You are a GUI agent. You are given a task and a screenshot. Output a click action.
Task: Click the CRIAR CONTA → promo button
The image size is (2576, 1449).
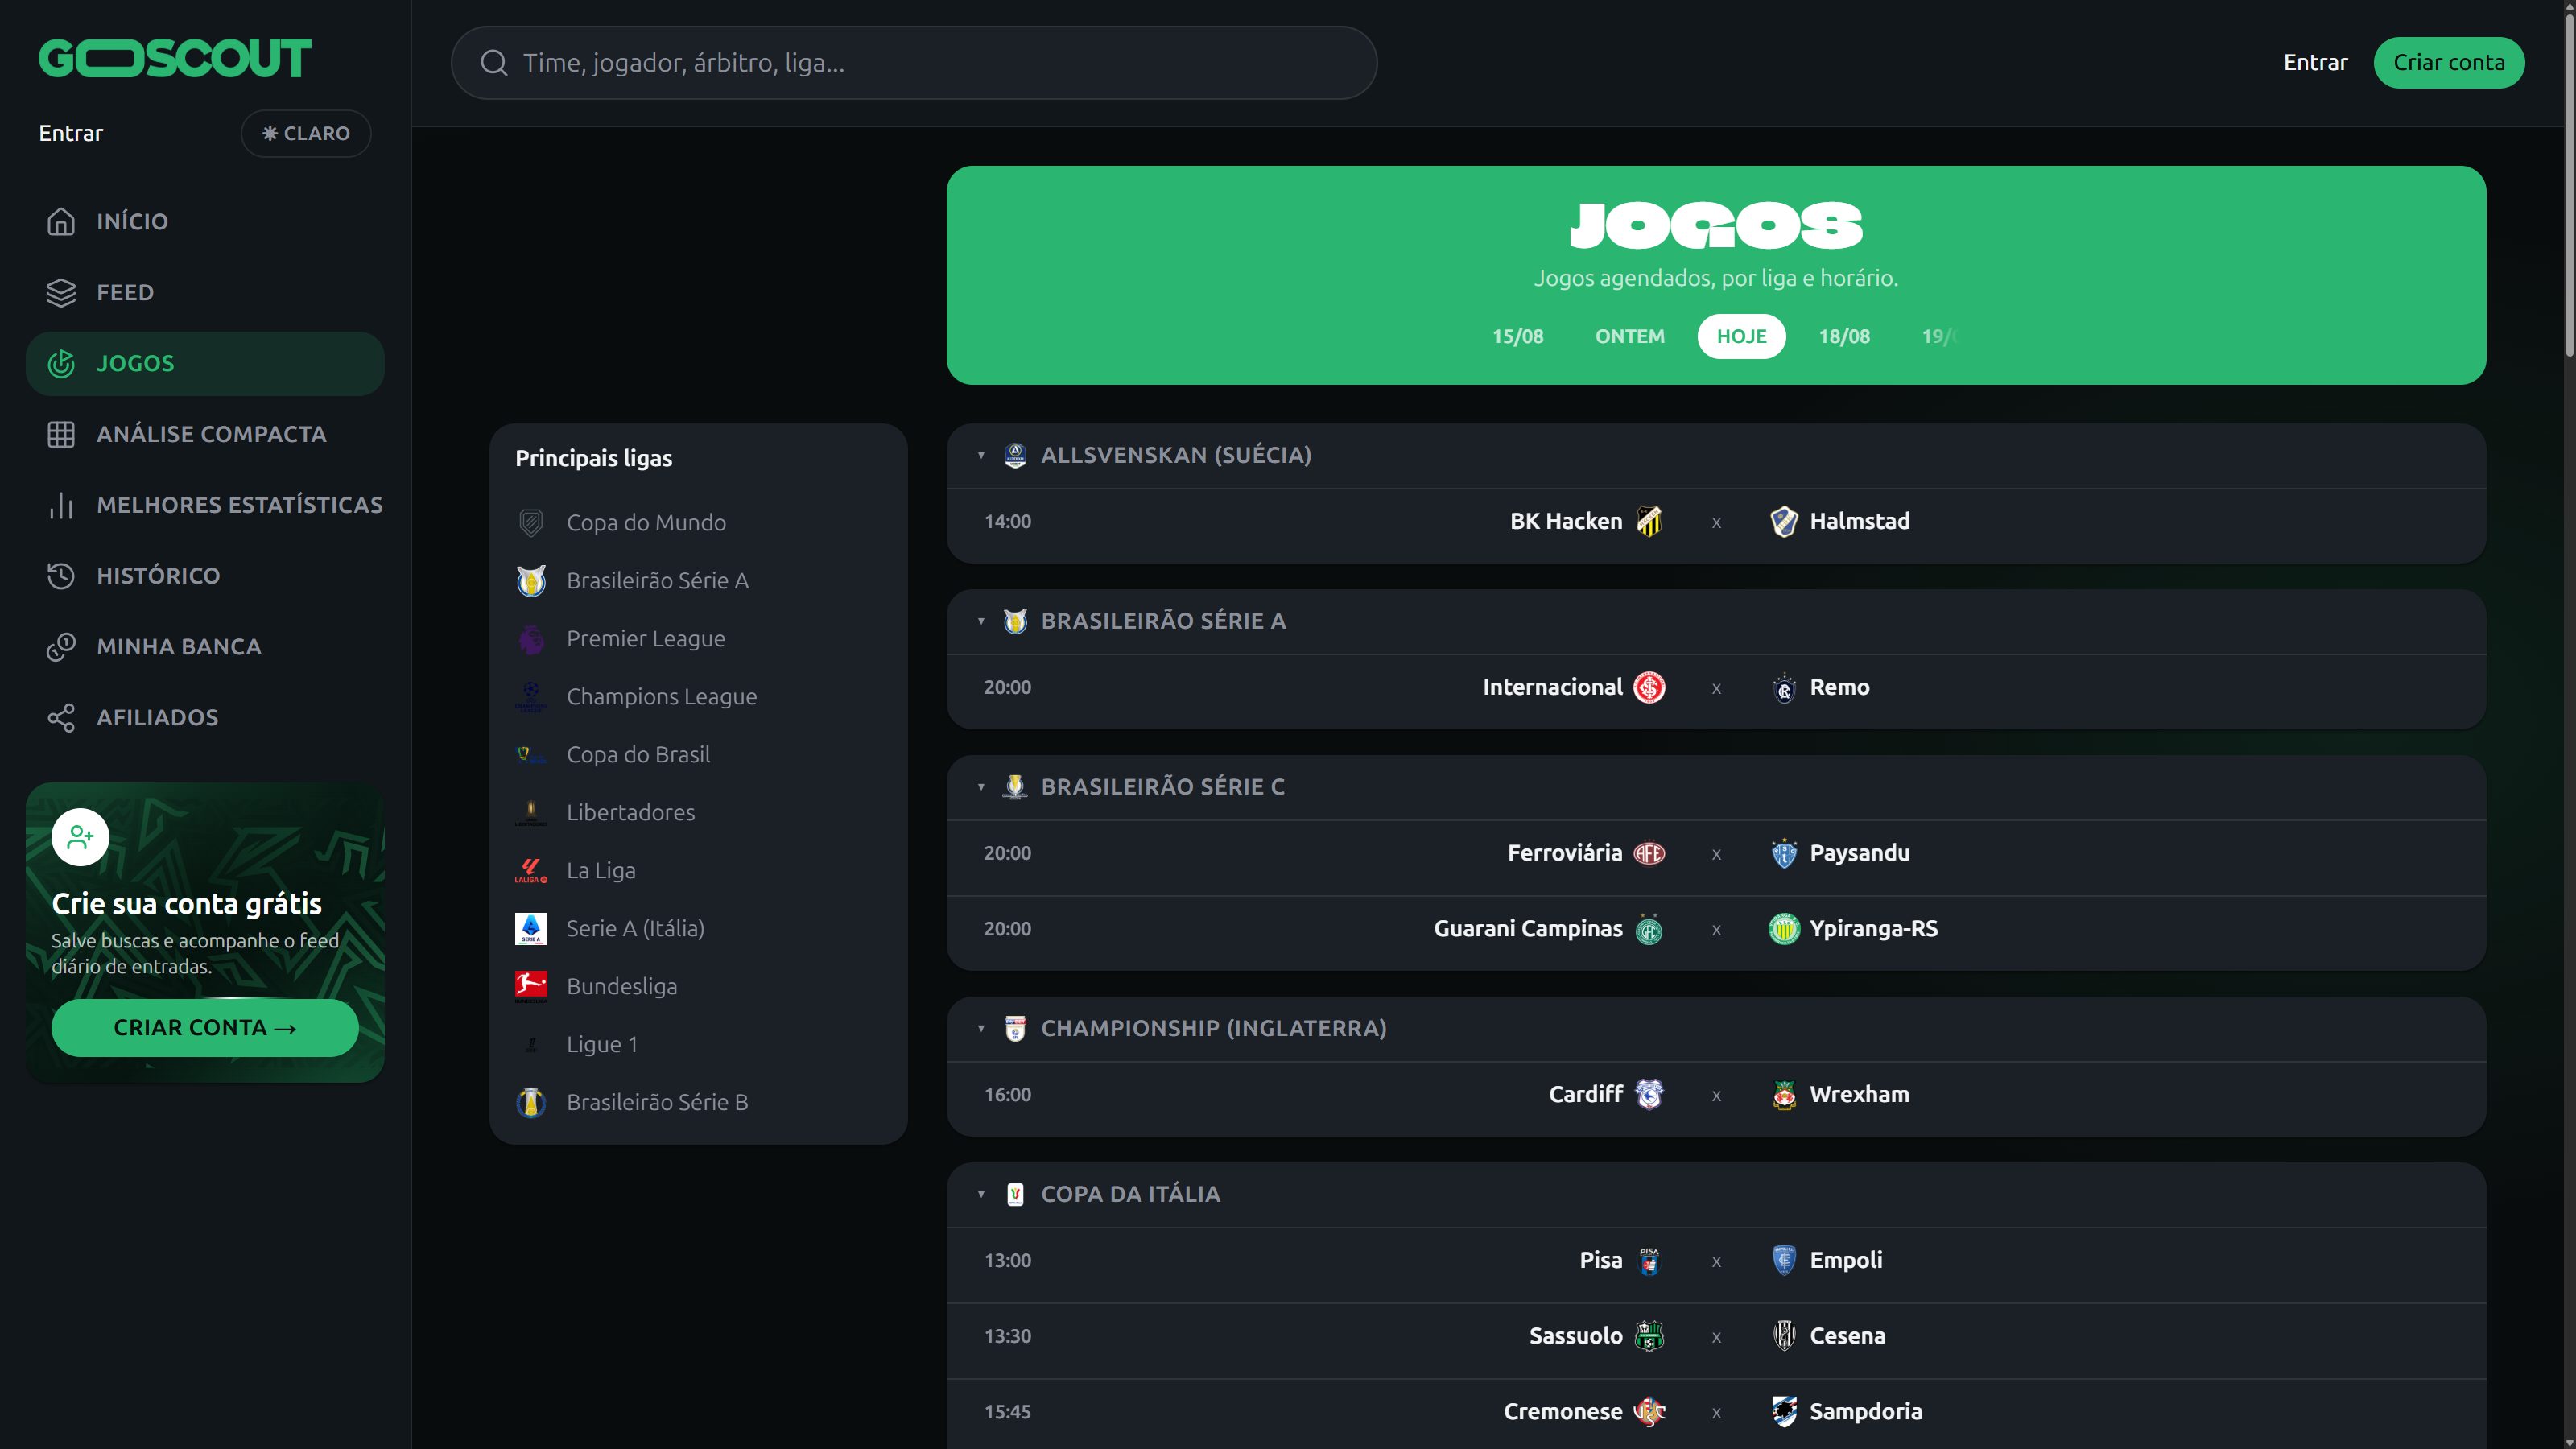pyautogui.click(x=205, y=1028)
